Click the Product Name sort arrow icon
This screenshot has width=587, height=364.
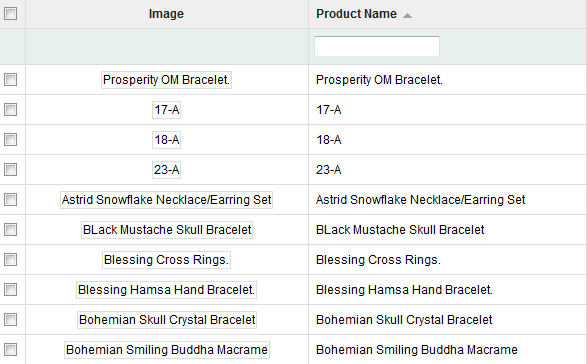point(407,15)
